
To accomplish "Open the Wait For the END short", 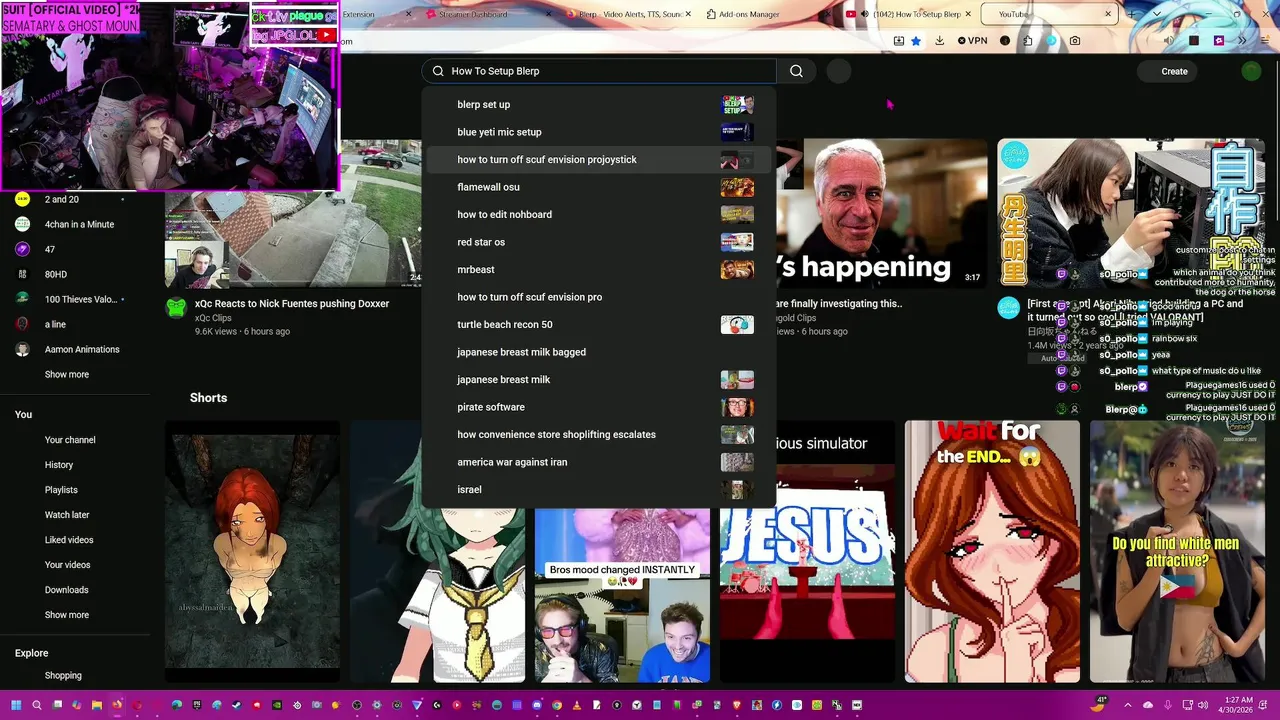I will (992, 551).
